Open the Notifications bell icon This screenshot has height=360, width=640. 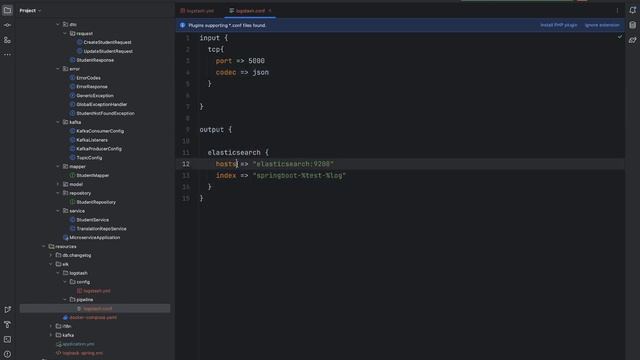(x=632, y=10)
